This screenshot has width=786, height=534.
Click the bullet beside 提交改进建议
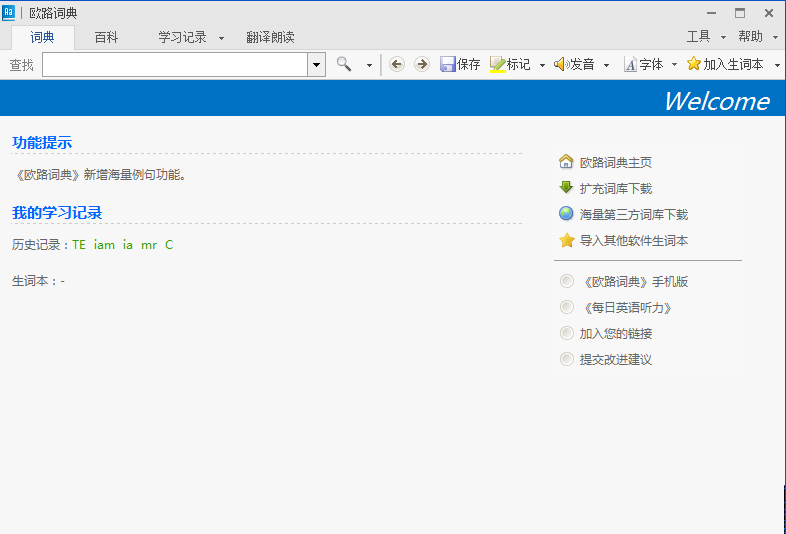pos(566,359)
